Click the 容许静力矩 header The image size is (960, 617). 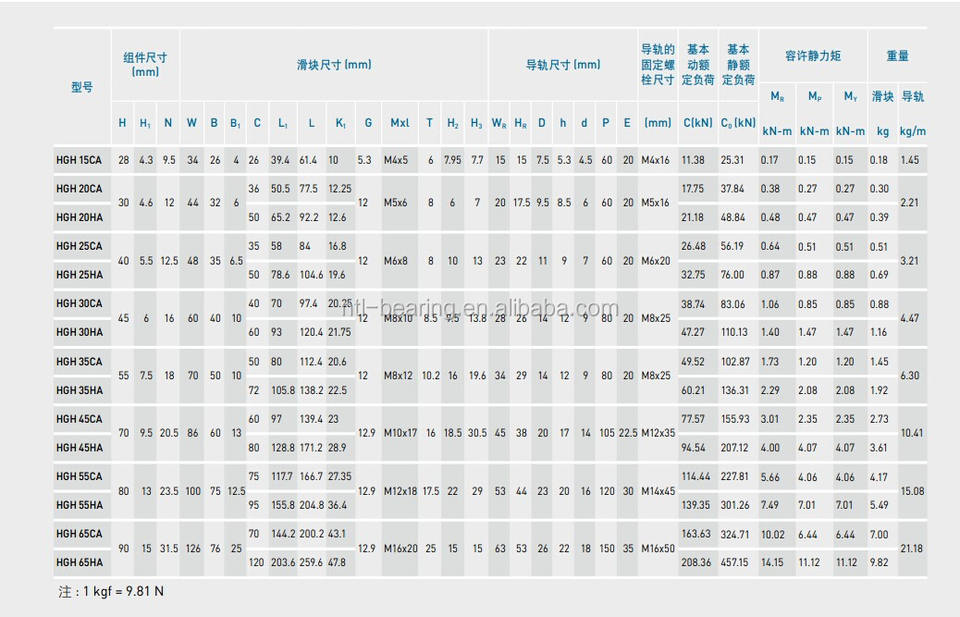(x=813, y=56)
